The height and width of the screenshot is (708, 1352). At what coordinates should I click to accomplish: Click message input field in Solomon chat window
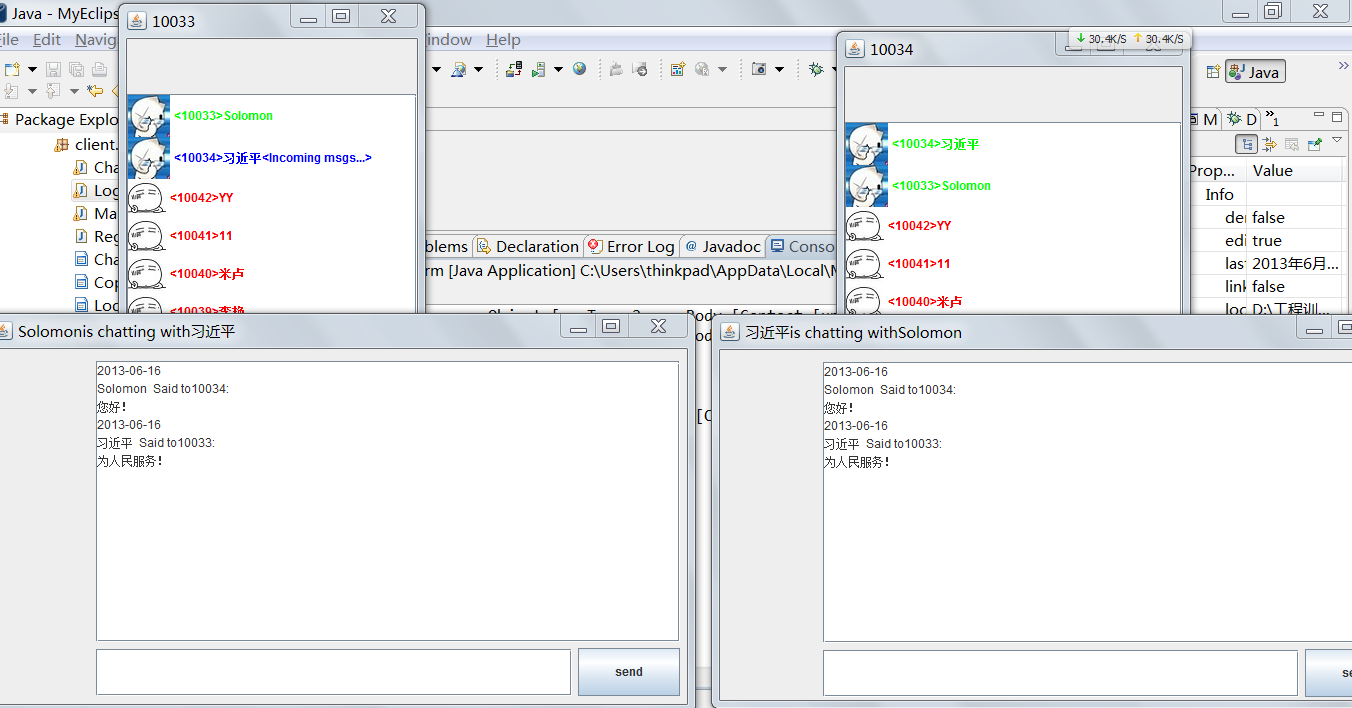(x=333, y=672)
